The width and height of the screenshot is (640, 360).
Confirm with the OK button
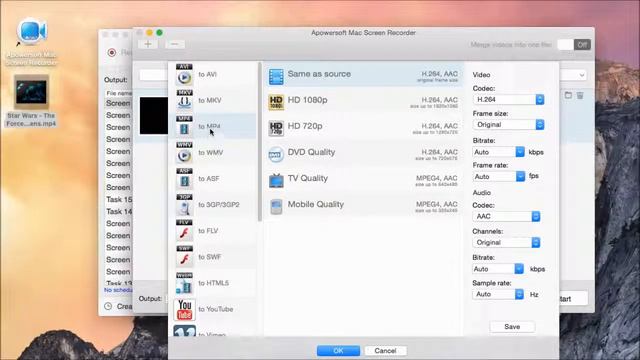pos(338,351)
